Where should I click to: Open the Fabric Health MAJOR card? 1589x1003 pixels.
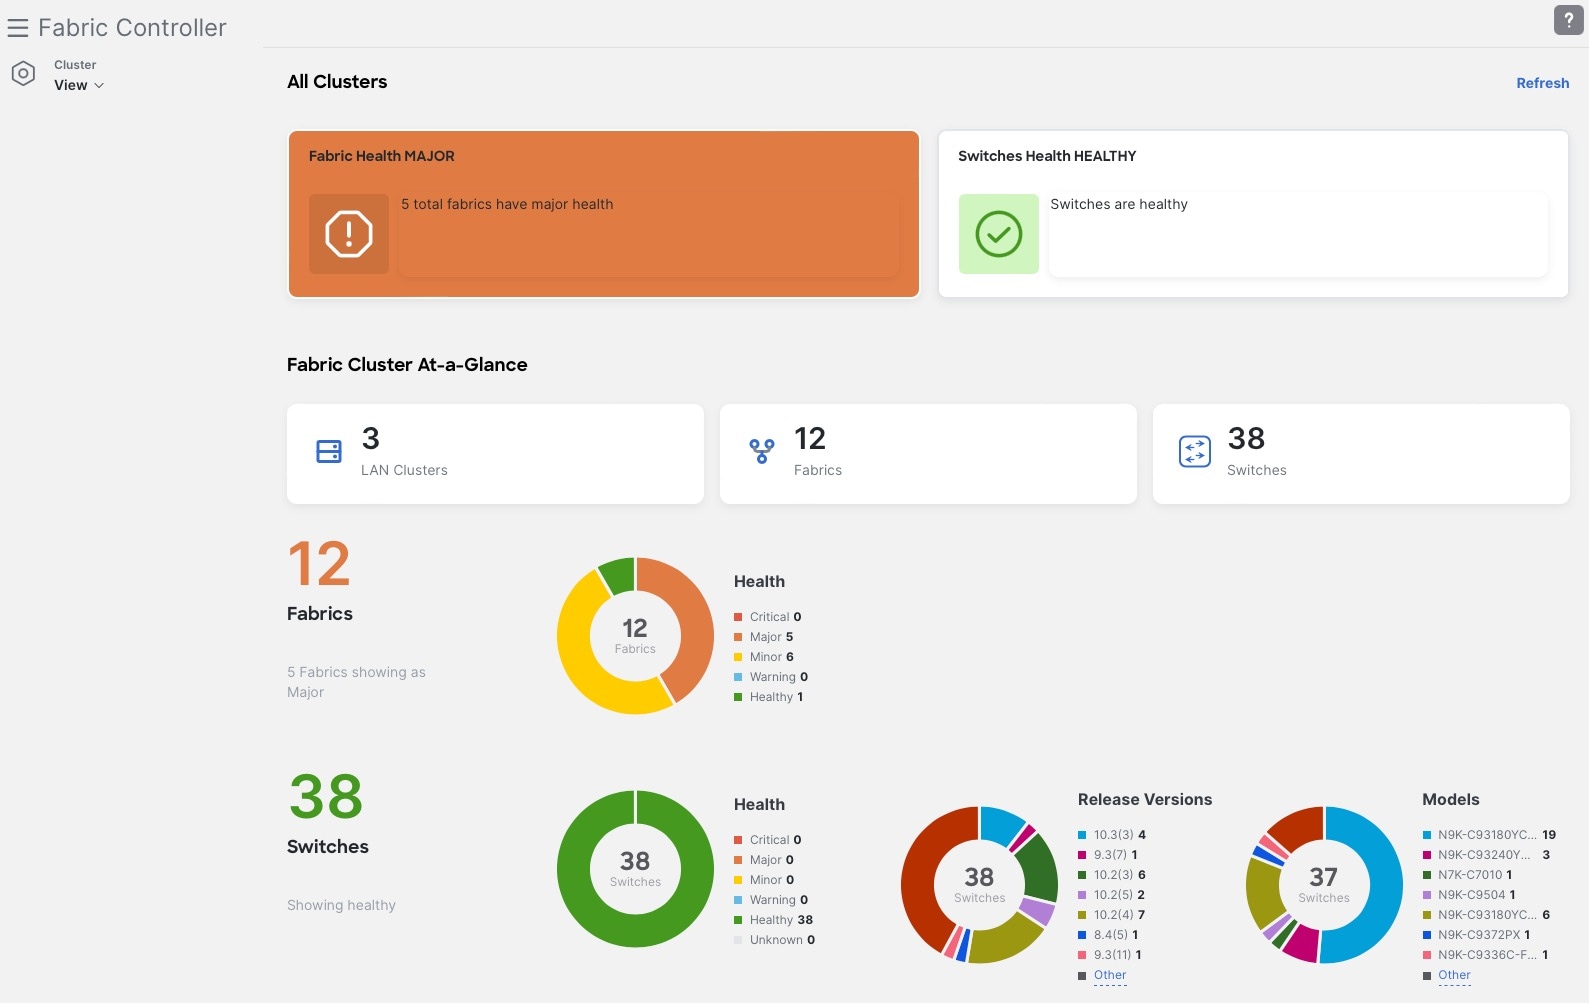coord(604,214)
